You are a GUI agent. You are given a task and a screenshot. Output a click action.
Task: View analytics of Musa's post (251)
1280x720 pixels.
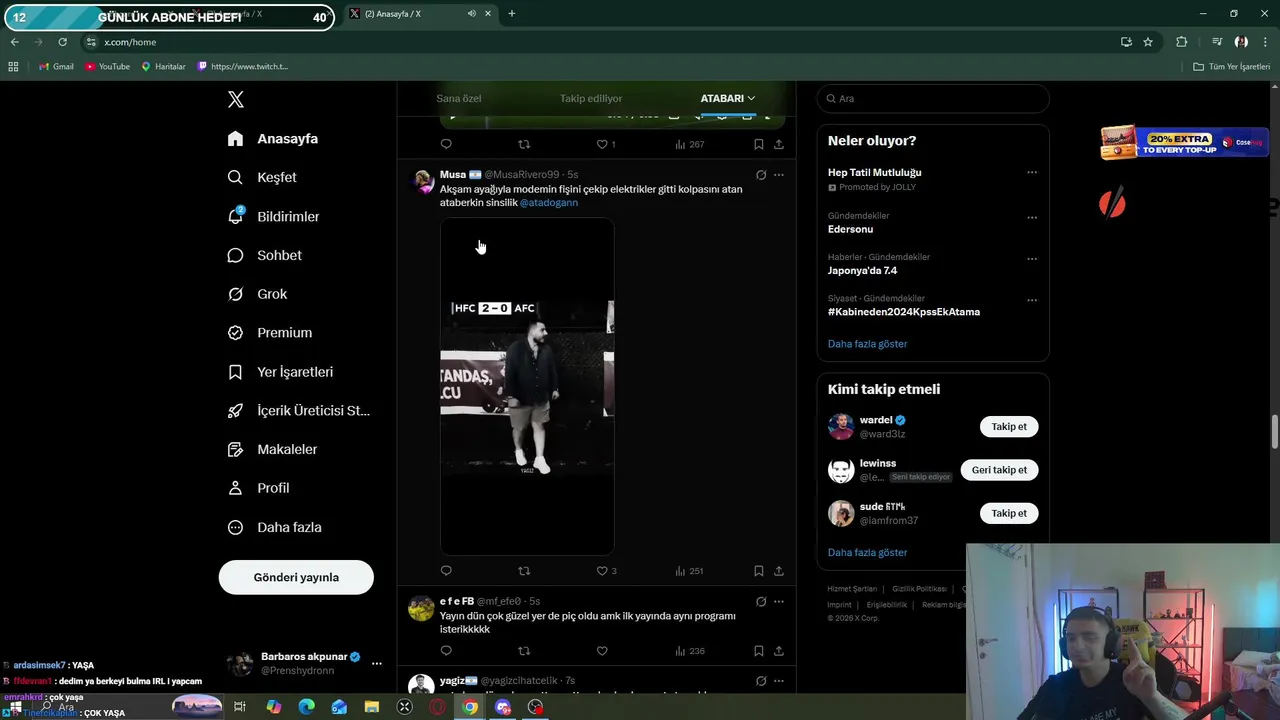point(689,571)
